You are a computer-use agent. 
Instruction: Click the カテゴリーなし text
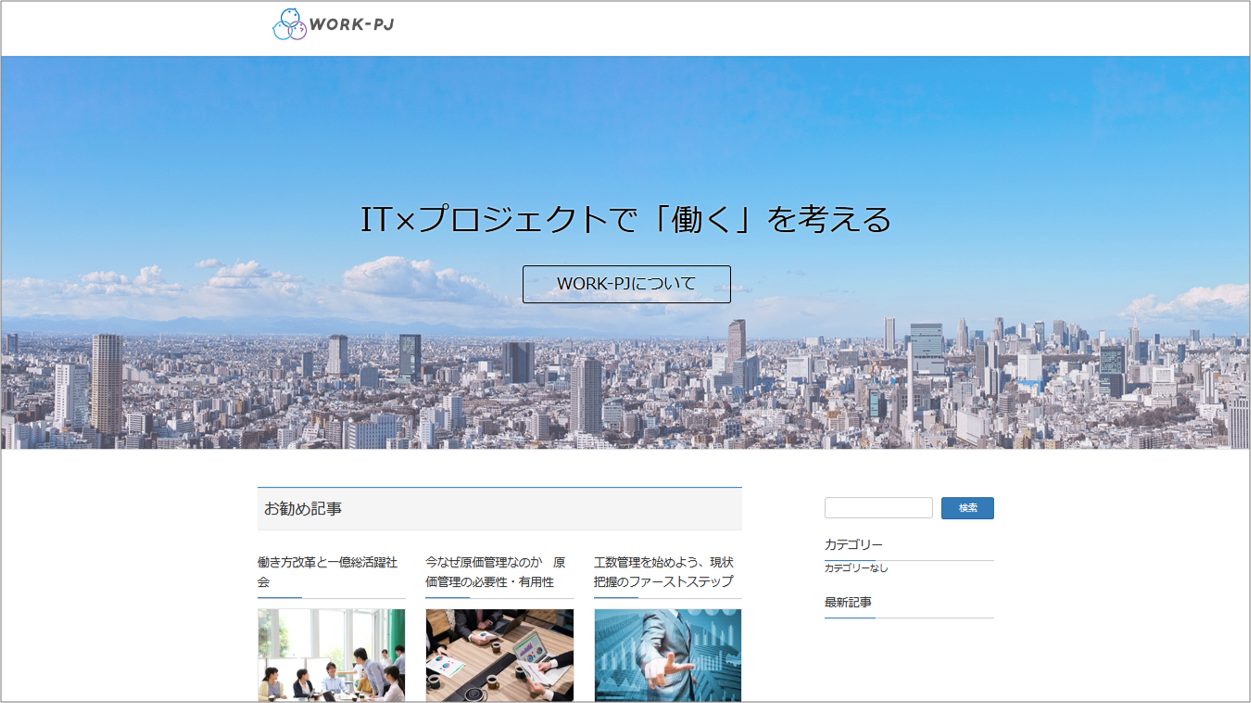click(x=856, y=568)
